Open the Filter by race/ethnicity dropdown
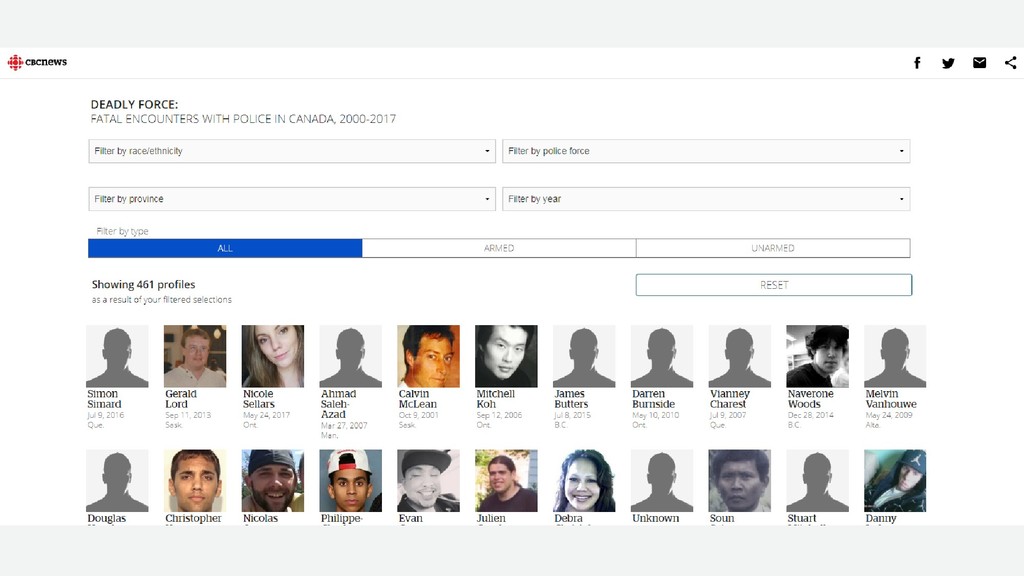The image size is (1024, 576). 292,151
